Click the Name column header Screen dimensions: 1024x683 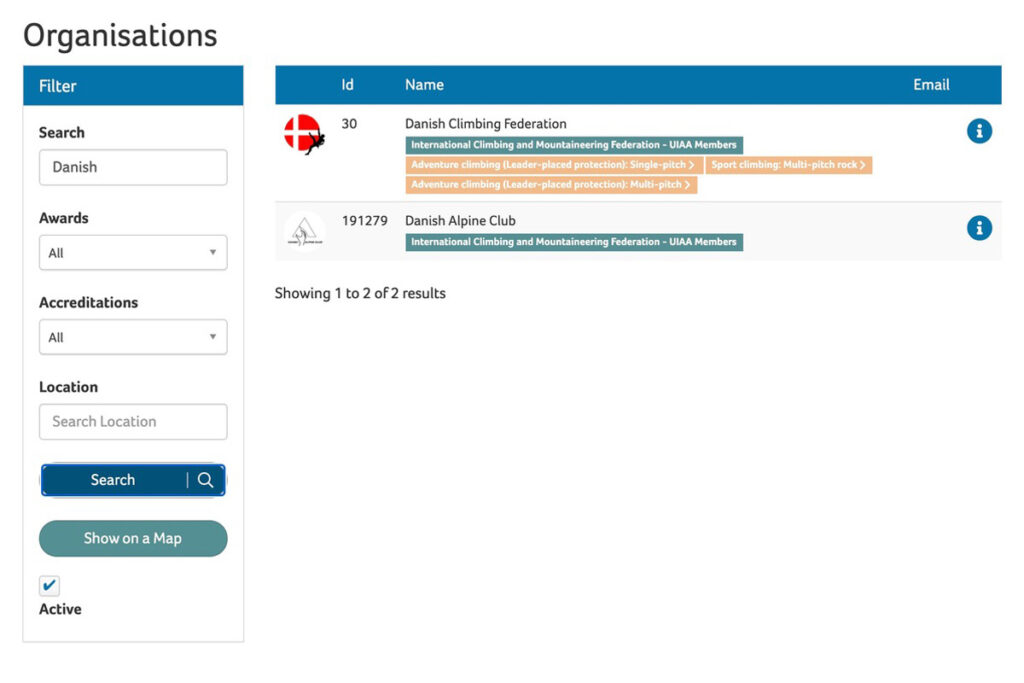click(x=424, y=85)
